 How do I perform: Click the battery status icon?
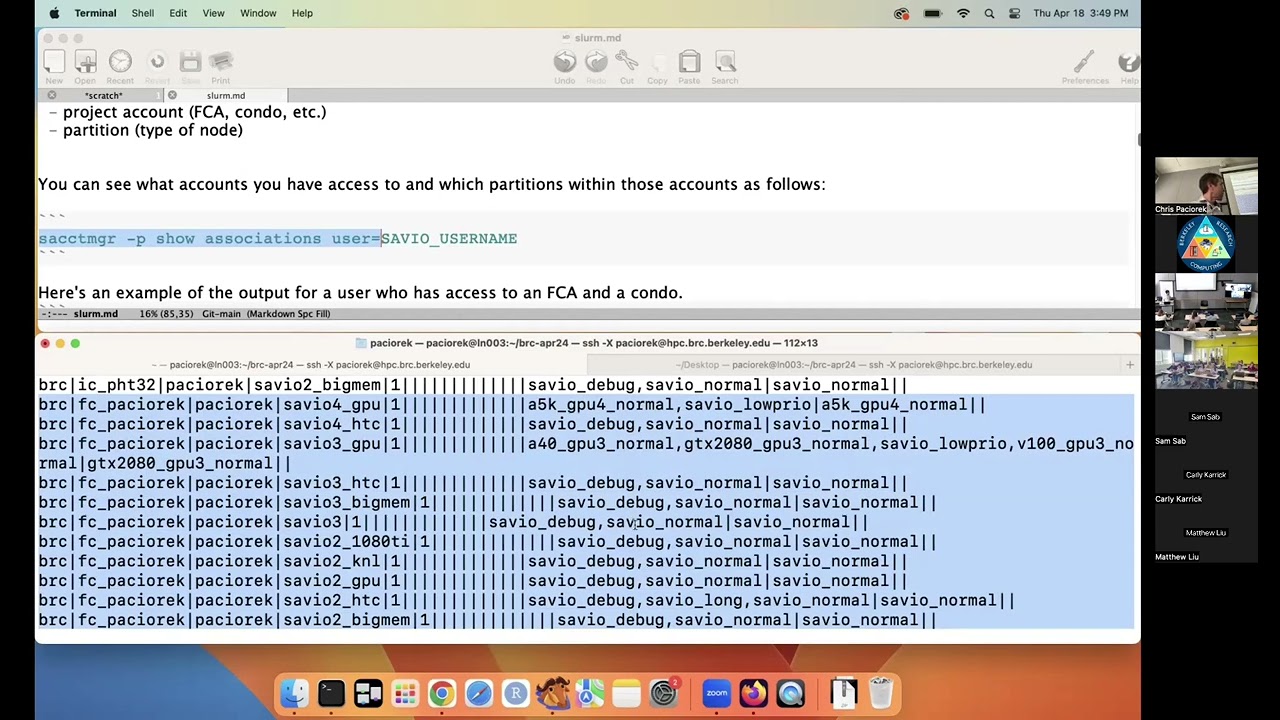tap(932, 13)
